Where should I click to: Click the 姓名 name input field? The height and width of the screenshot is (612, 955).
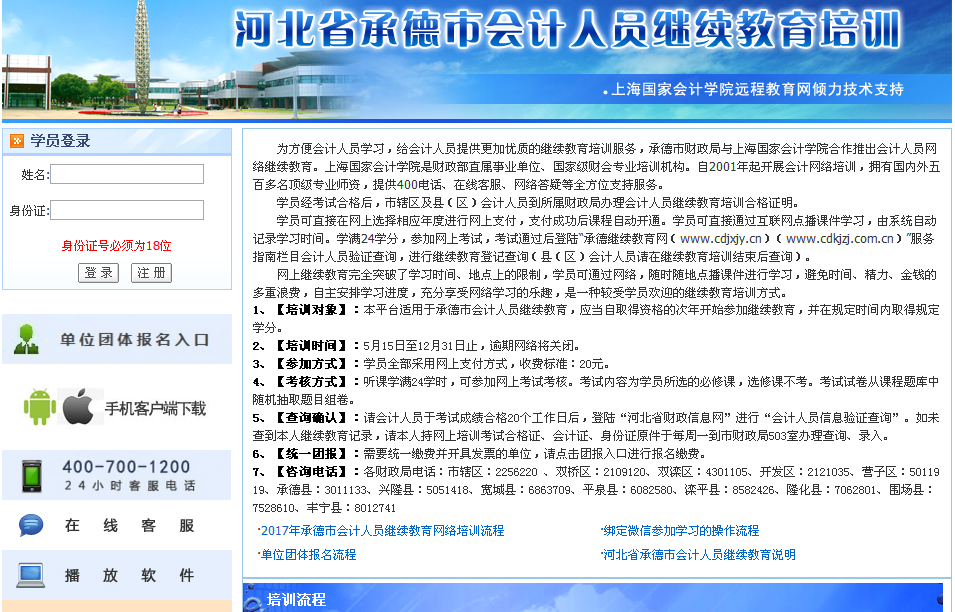tap(127, 175)
